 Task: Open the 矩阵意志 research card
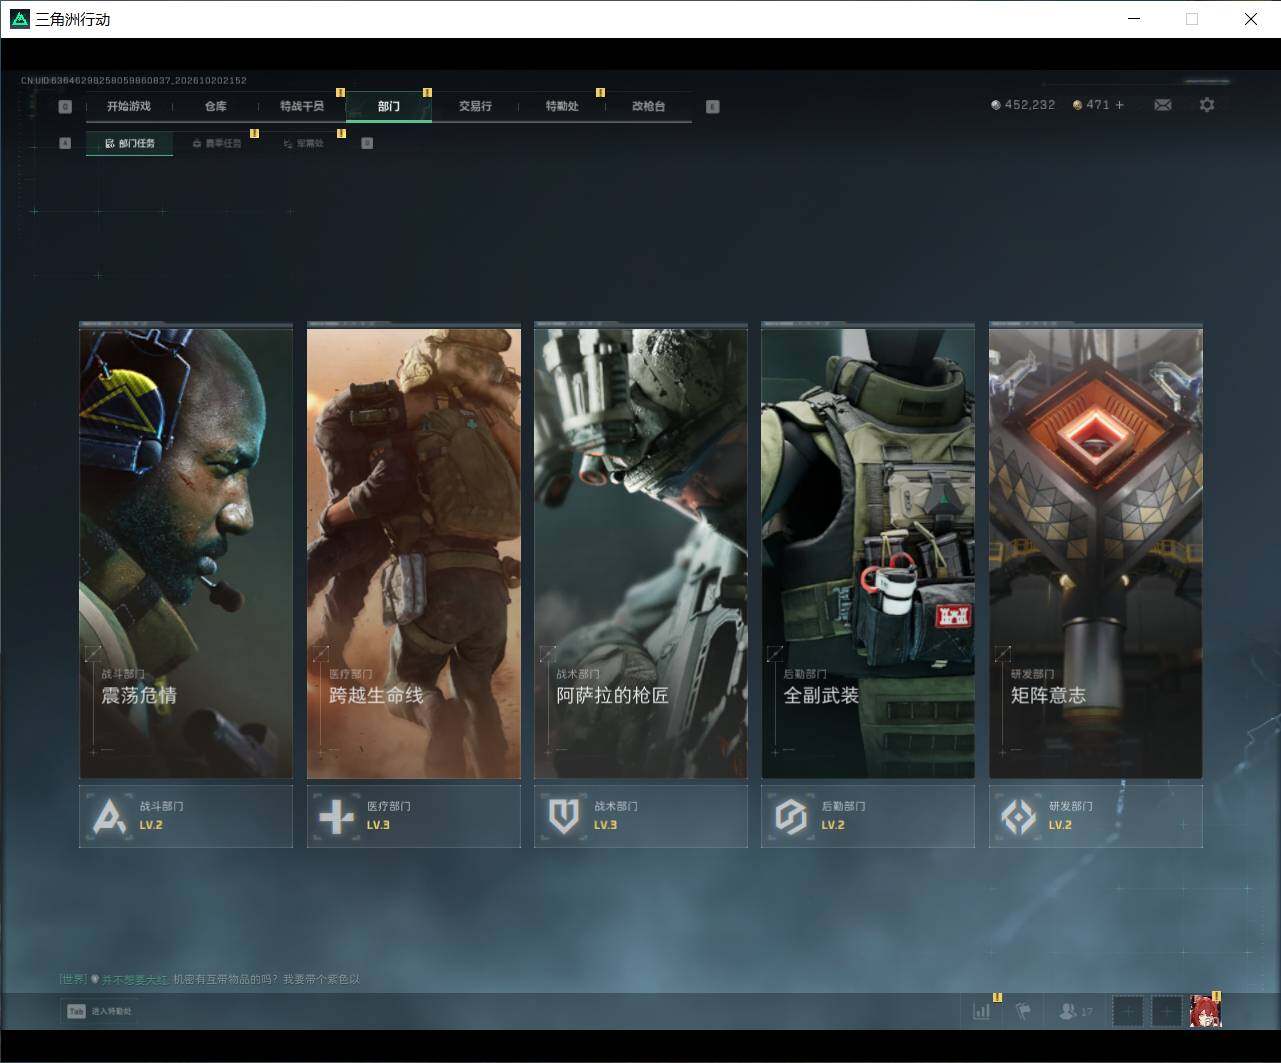click(1096, 551)
